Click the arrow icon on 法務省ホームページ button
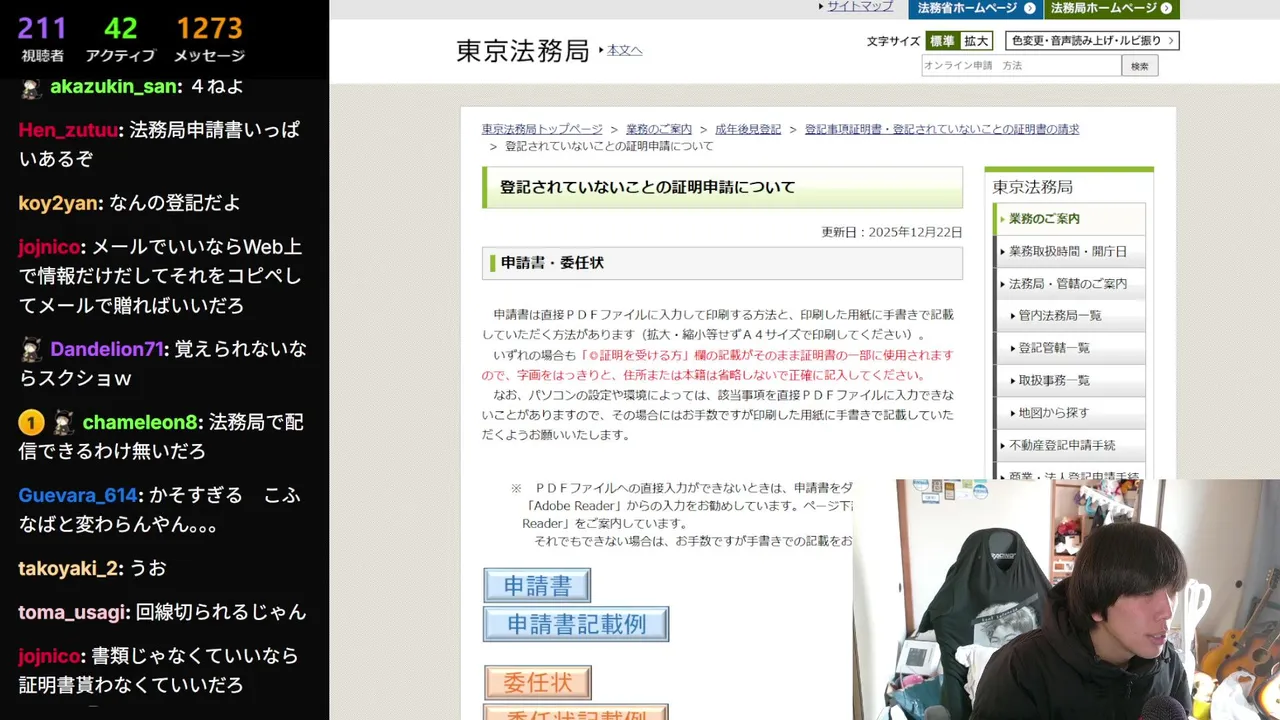Image resolution: width=1280 pixels, height=720 pixels. pos(1030,8)
